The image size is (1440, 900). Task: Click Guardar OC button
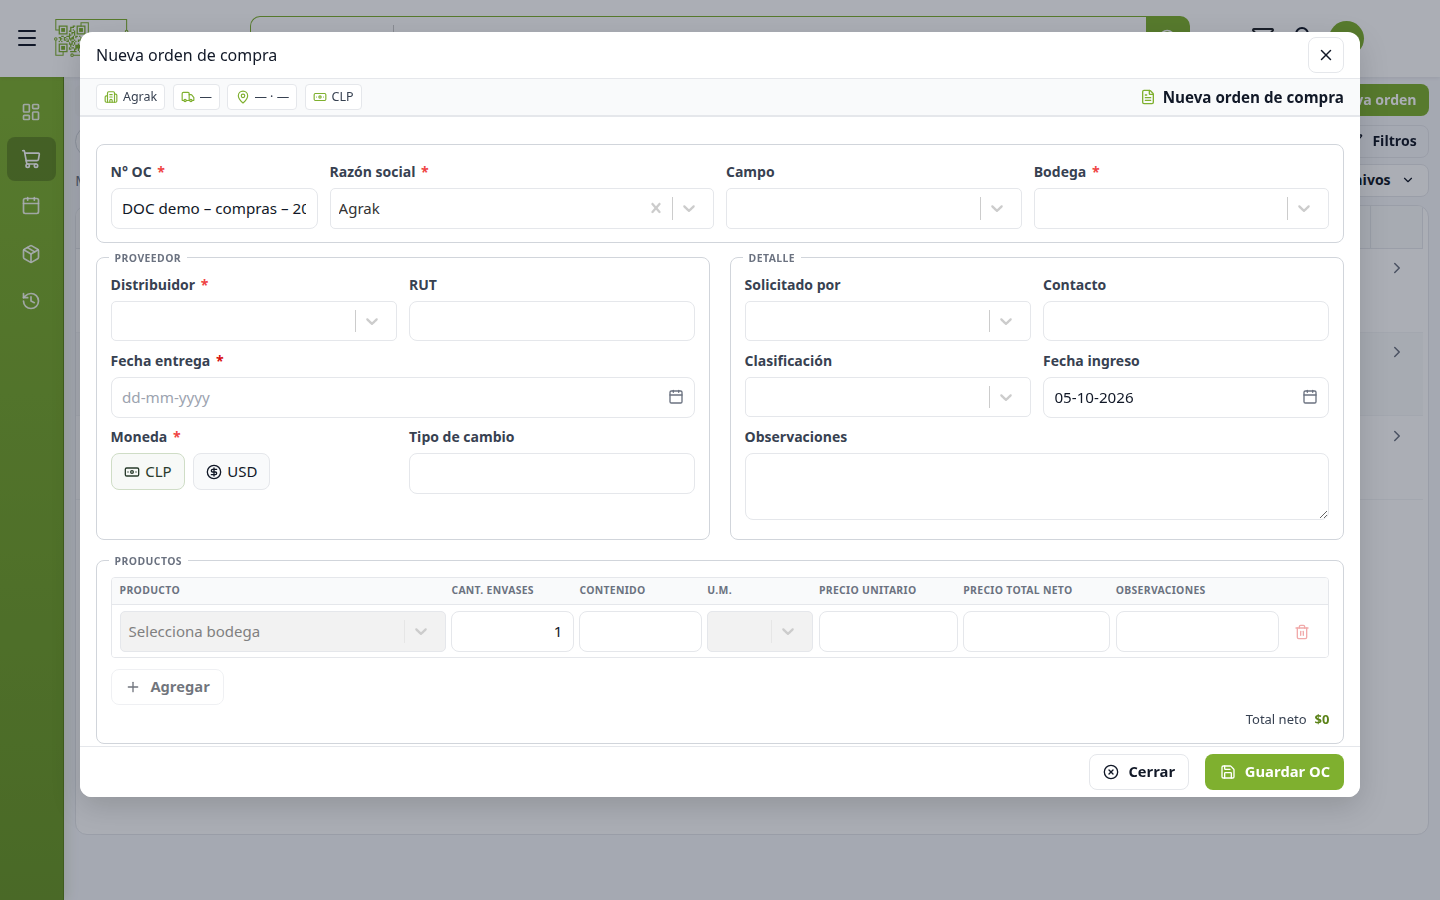(x=1274, y=772)
